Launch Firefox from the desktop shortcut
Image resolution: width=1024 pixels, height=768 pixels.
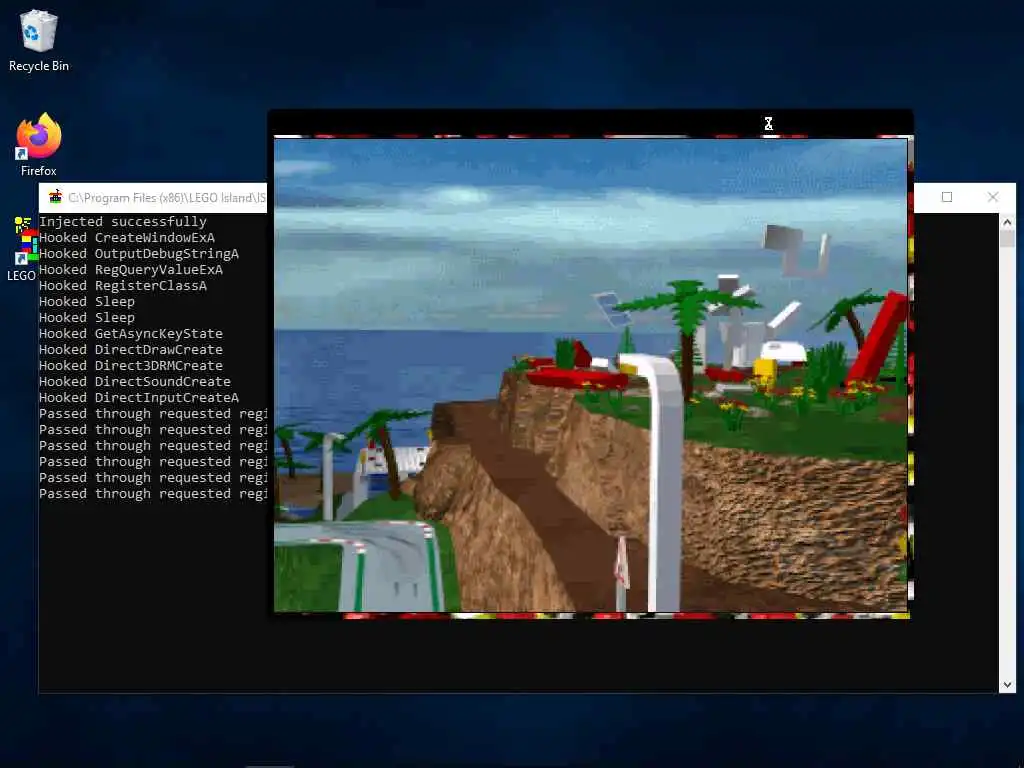pos(39,144)
